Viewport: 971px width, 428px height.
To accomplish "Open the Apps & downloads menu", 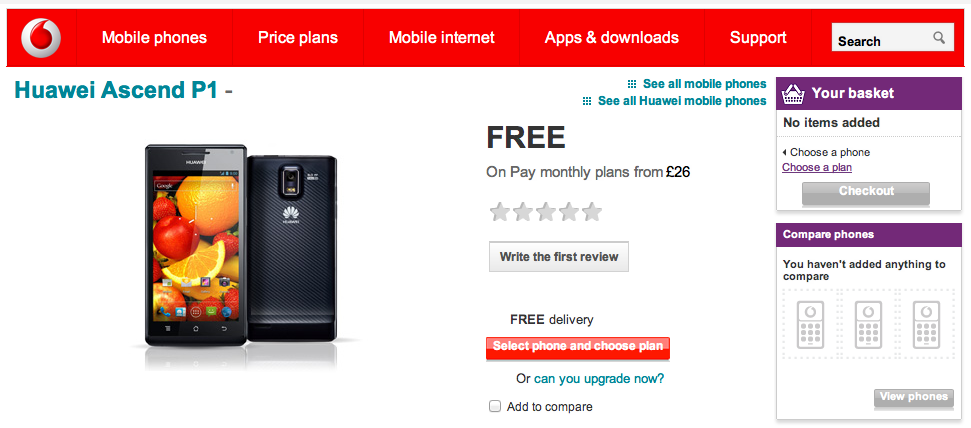I will 612,38.
